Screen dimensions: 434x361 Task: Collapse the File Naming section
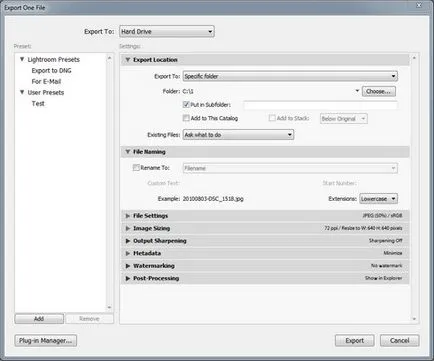coord(127,152)
